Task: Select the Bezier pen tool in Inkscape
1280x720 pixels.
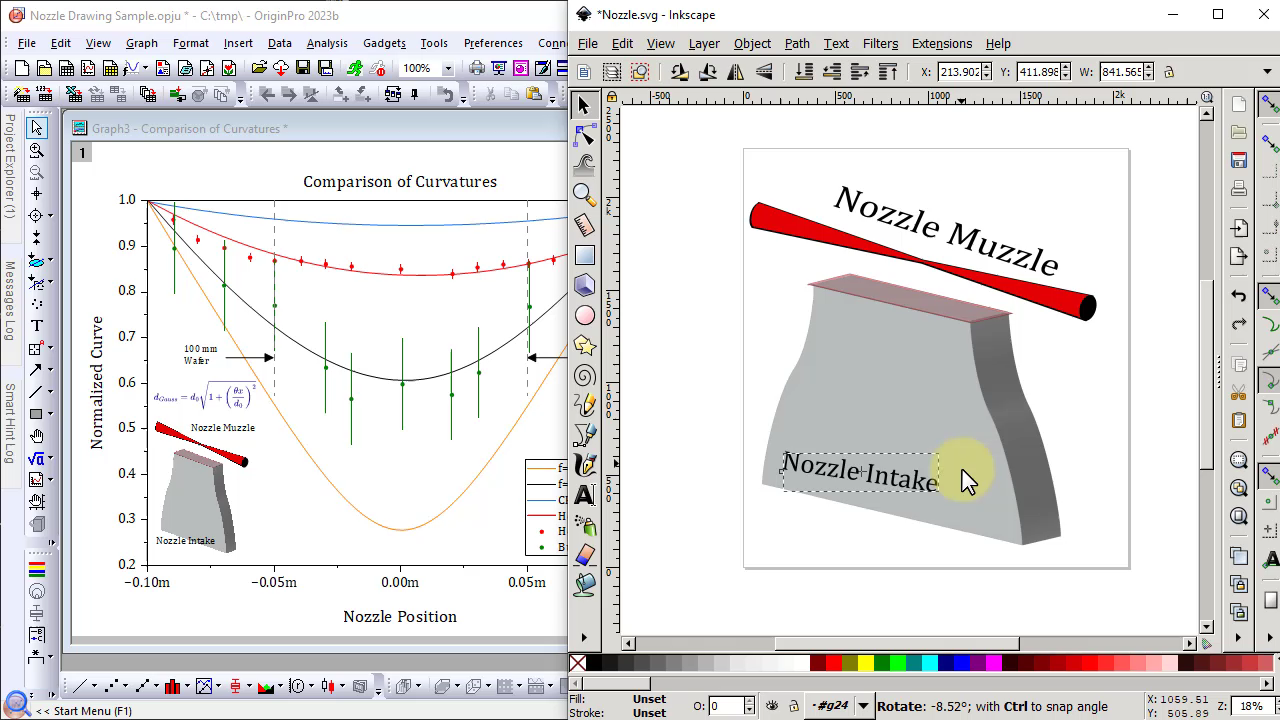Action: tap(585, 435)
